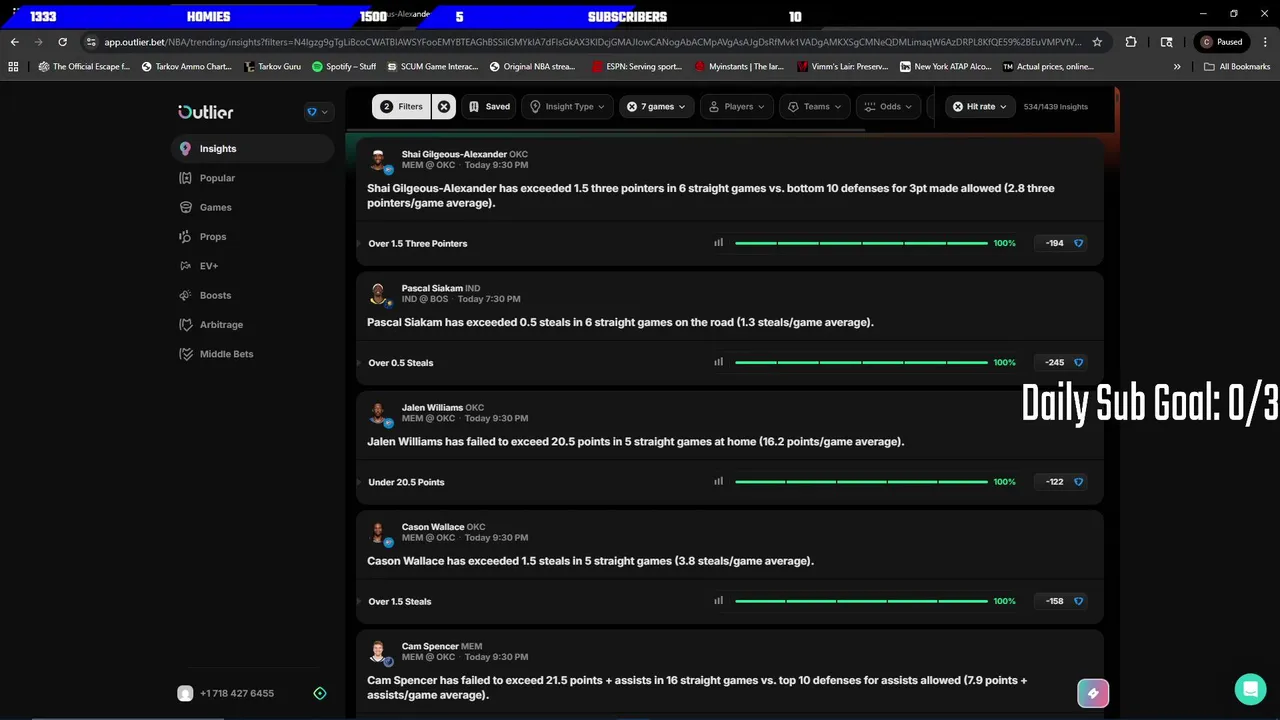Click the green status icon beside phone number
Viewport: 1280px width, 720px height.
(320, 693)
